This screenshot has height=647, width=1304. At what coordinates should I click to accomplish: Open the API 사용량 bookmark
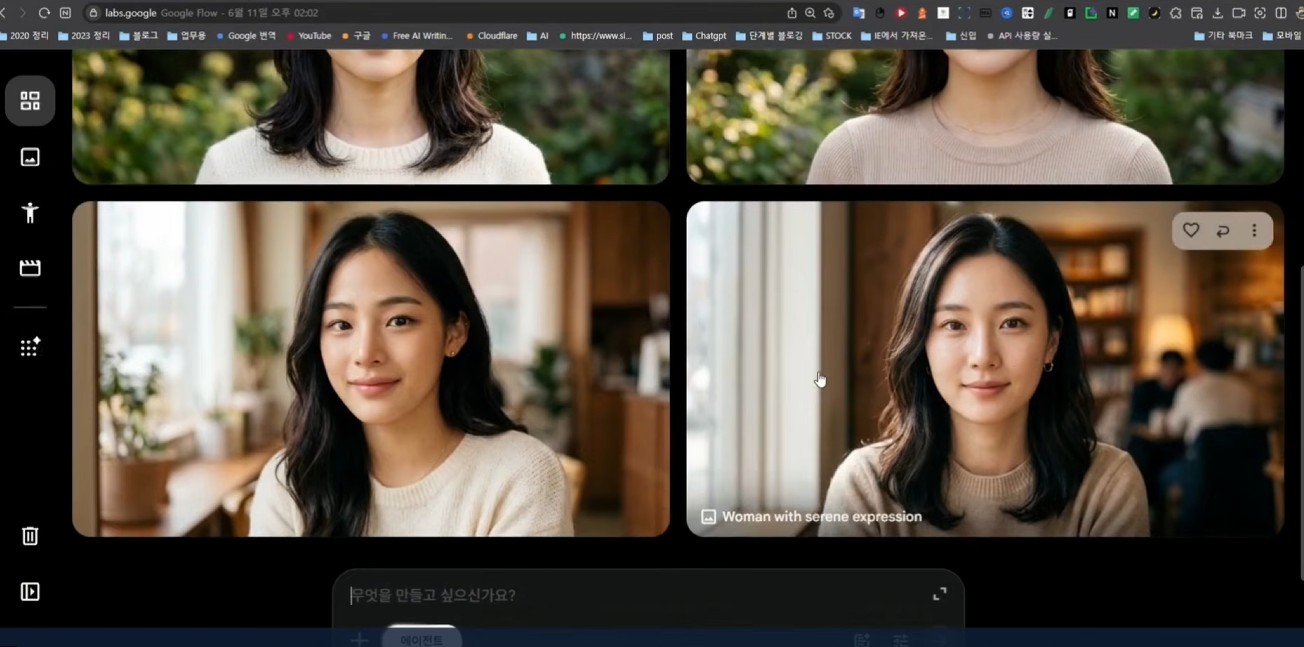pyautogui.click(x=1022, y=36)
